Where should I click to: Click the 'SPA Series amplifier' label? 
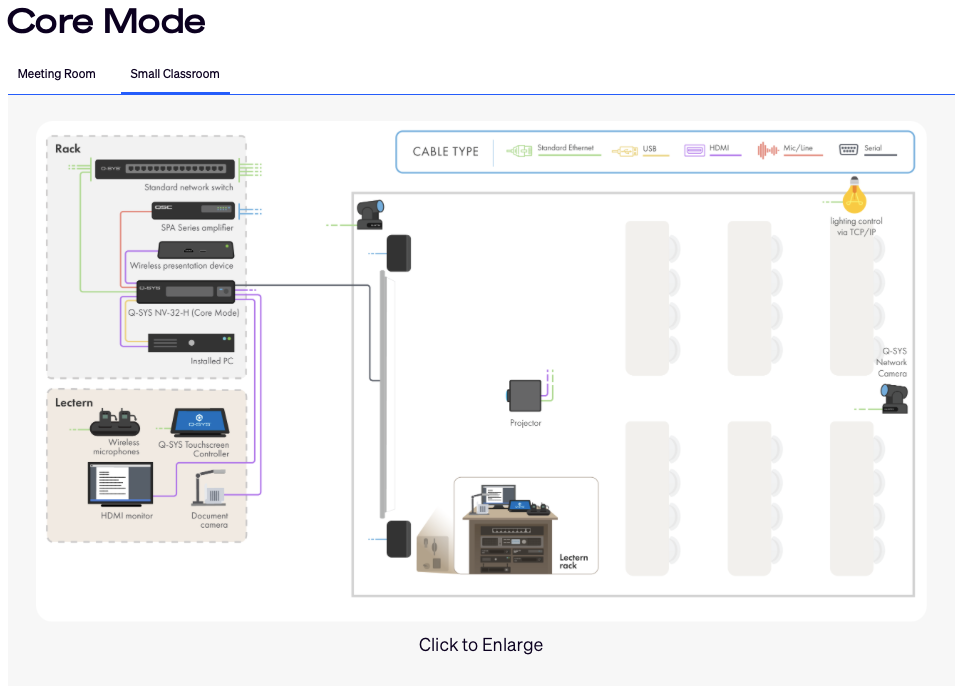click(197, 228)
